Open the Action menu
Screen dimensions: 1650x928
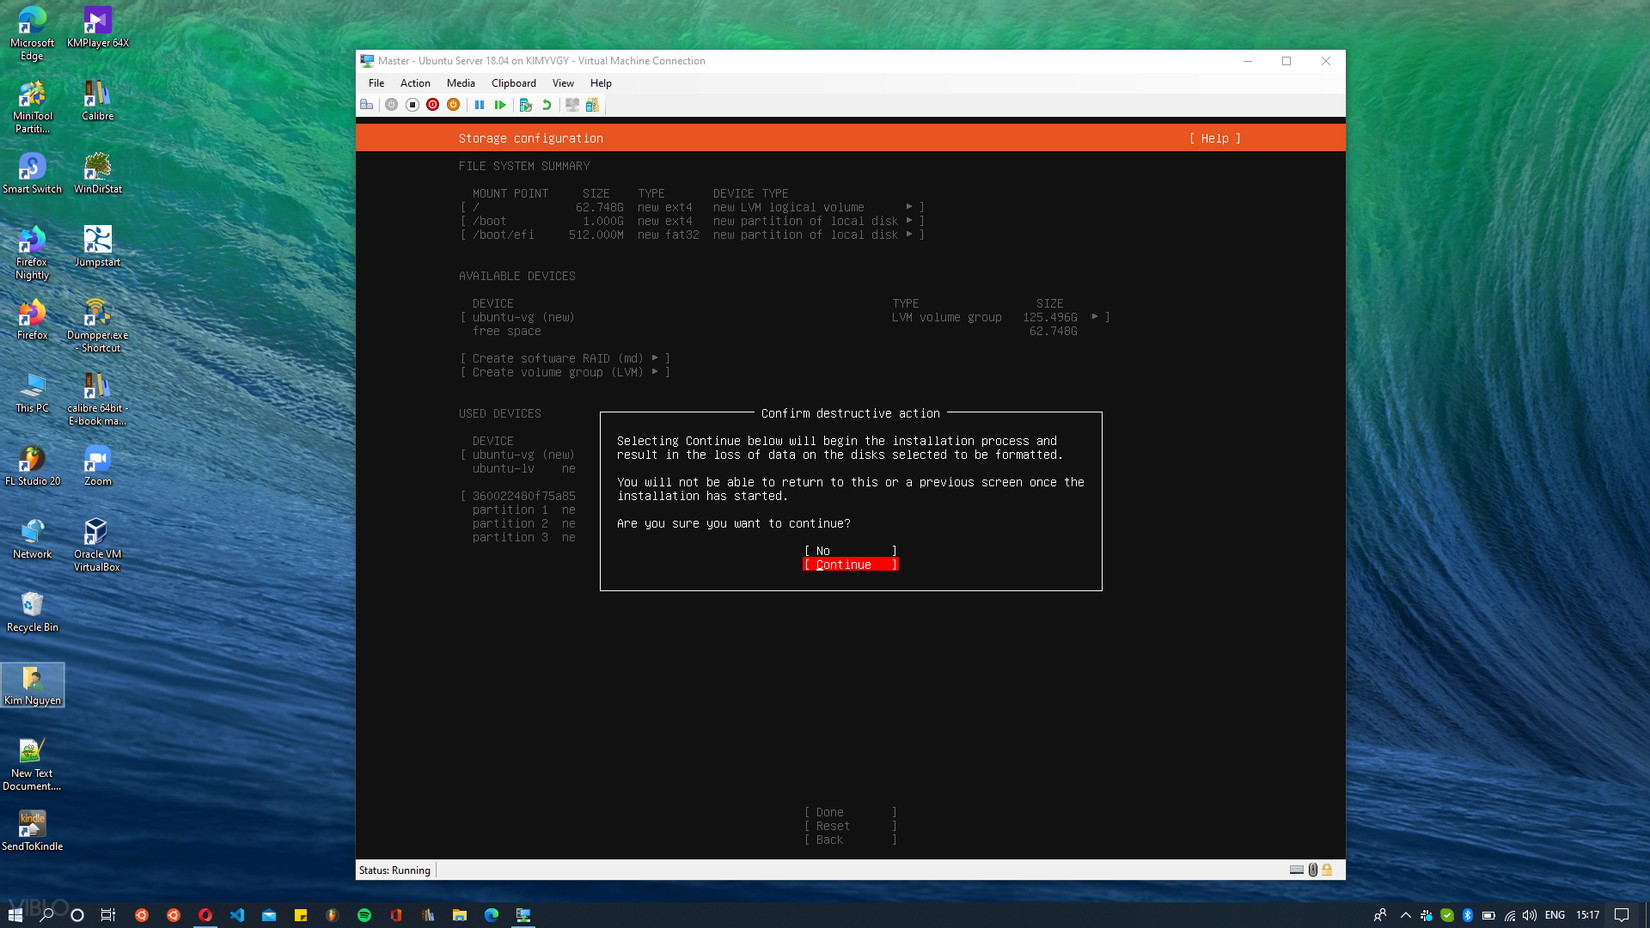(x=415, y=83)
